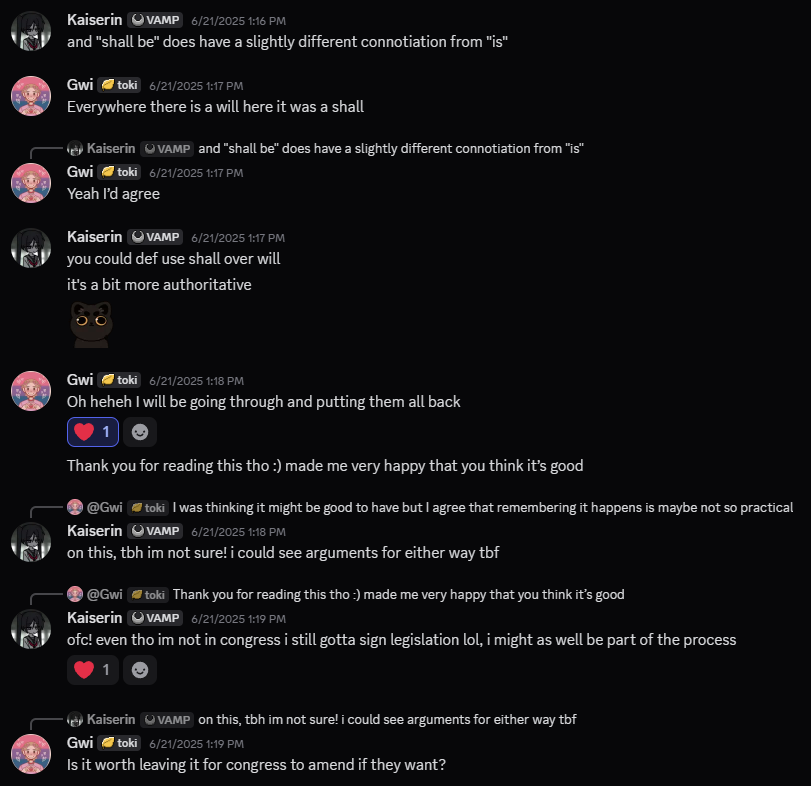Click Kaiserin's avatar on the 1:16 PM message
The image size is (811, 786).
[x=30, y=30]
